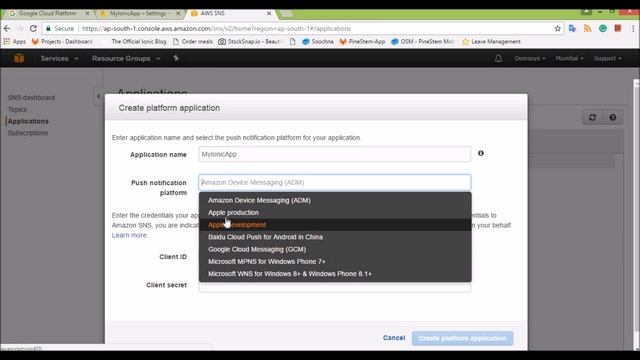Choose Google Cloud Messaging (GCM) option
Viewport: 640px width, 360px height.
335,249
